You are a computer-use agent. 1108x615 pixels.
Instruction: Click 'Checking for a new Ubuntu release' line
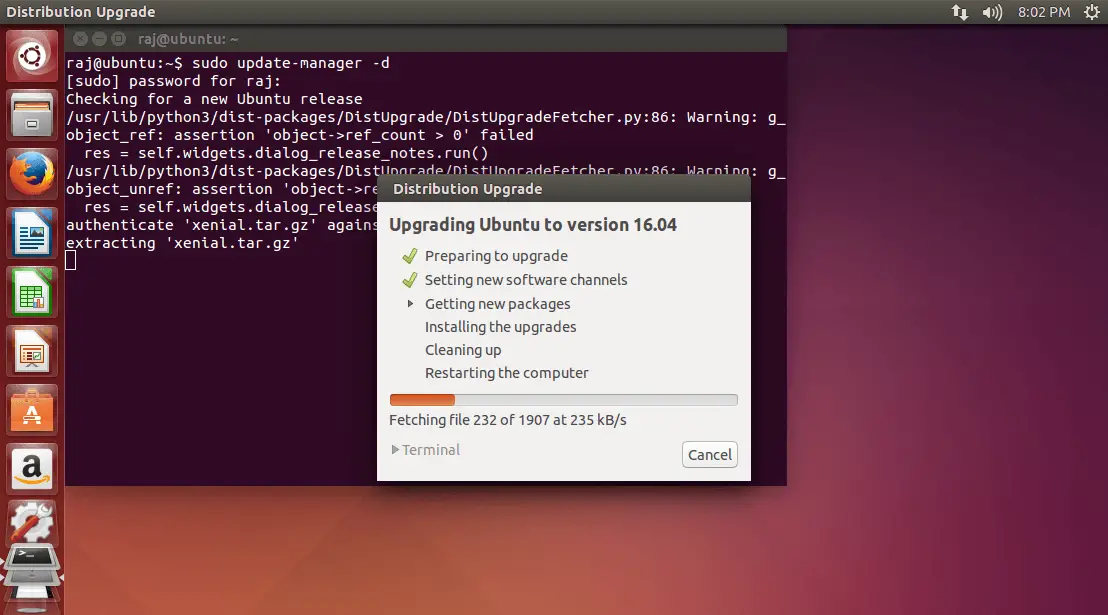pyautogui.click(x=214, y=99)
